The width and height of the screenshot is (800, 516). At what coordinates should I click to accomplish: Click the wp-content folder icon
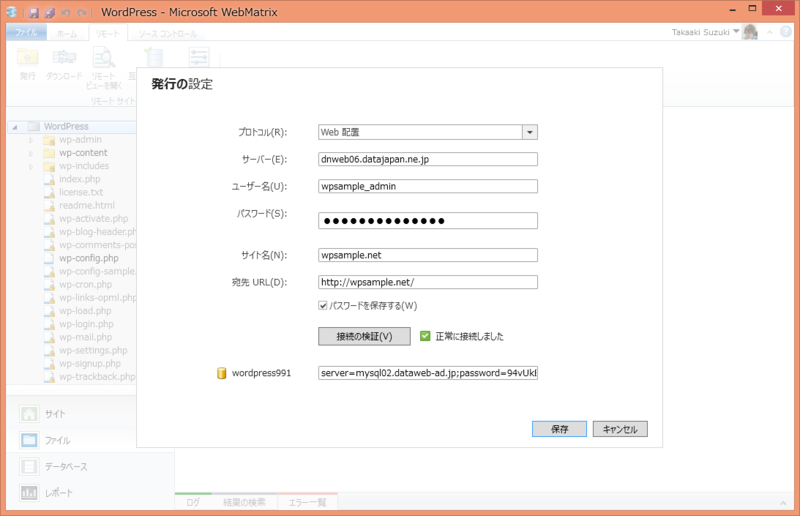point(49,153)
